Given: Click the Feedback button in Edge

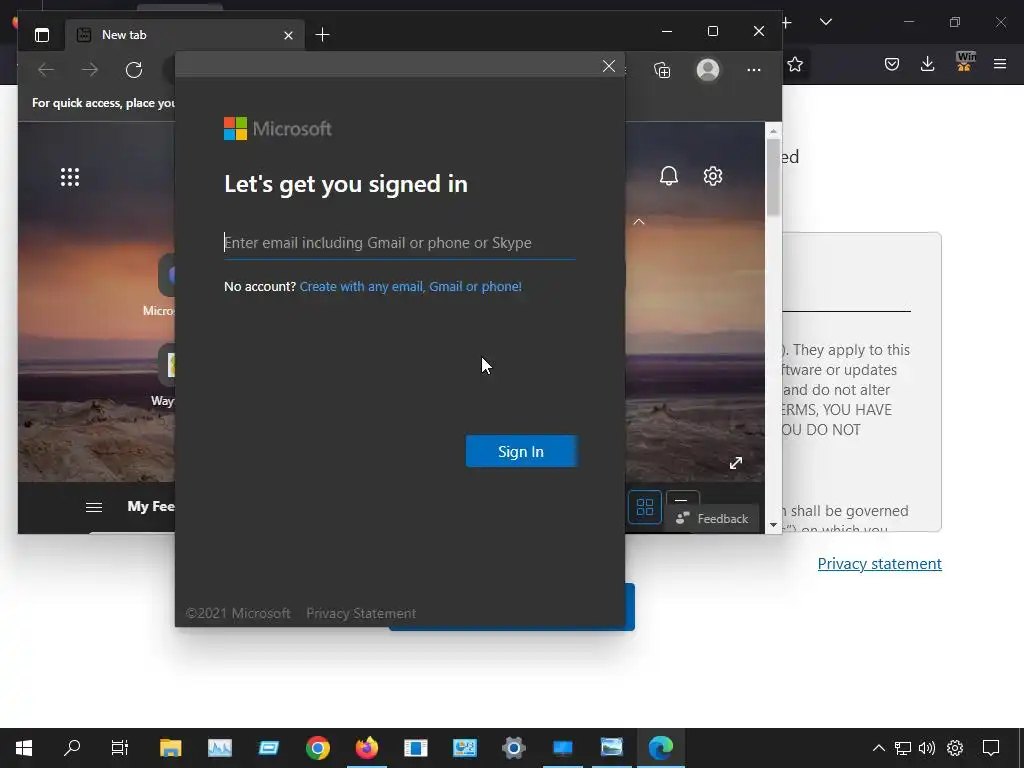Looking at the screenshot, I should tap(712, 519).
